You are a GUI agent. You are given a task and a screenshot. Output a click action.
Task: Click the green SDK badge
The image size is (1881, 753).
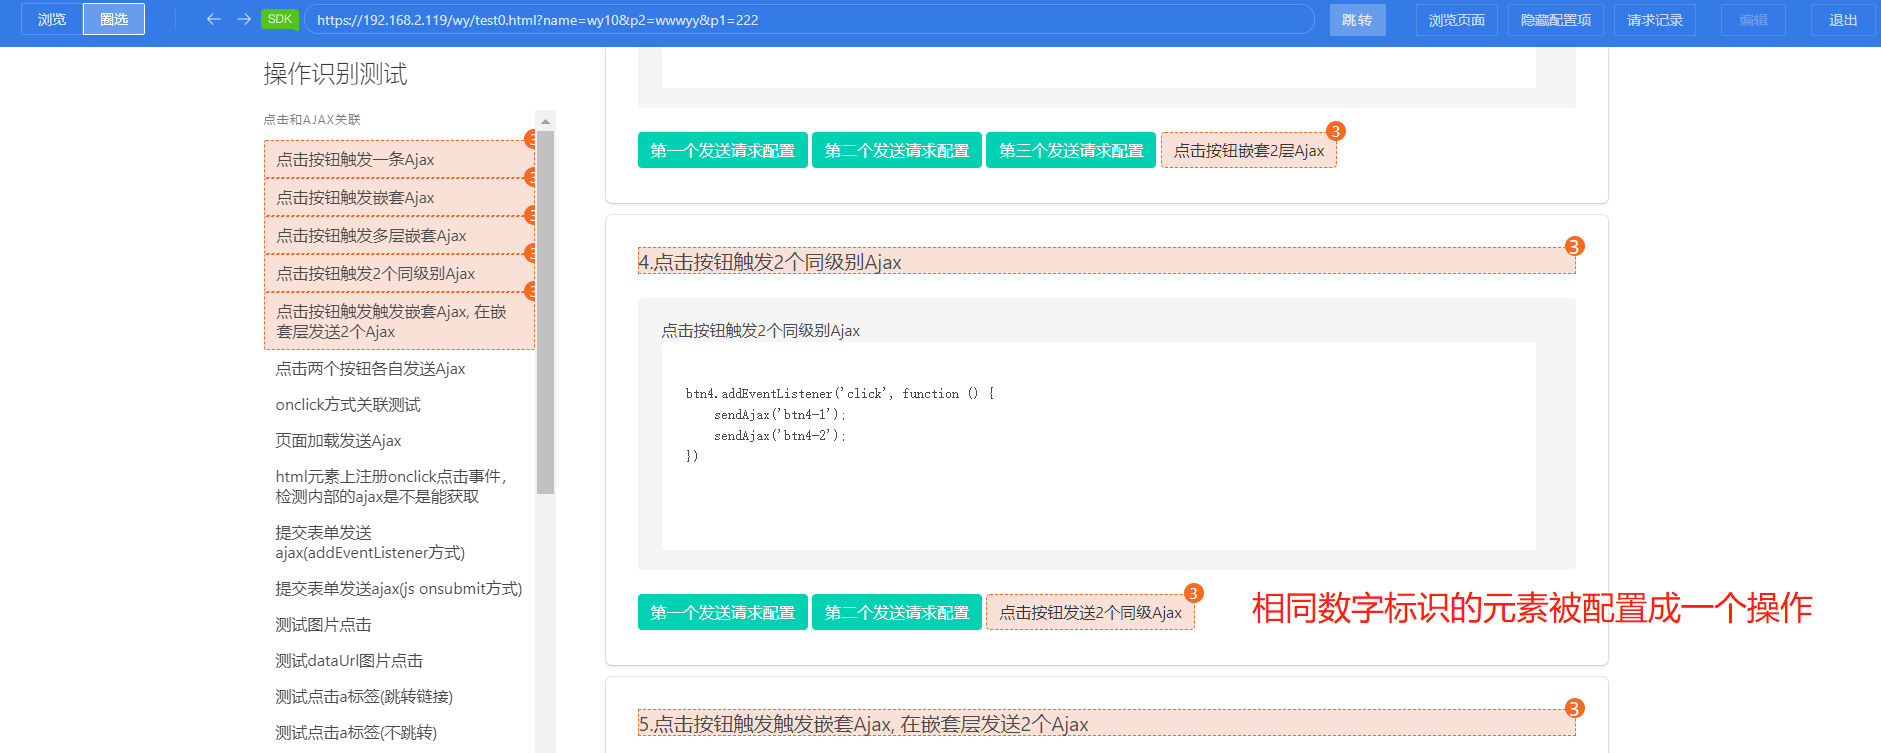280,19
